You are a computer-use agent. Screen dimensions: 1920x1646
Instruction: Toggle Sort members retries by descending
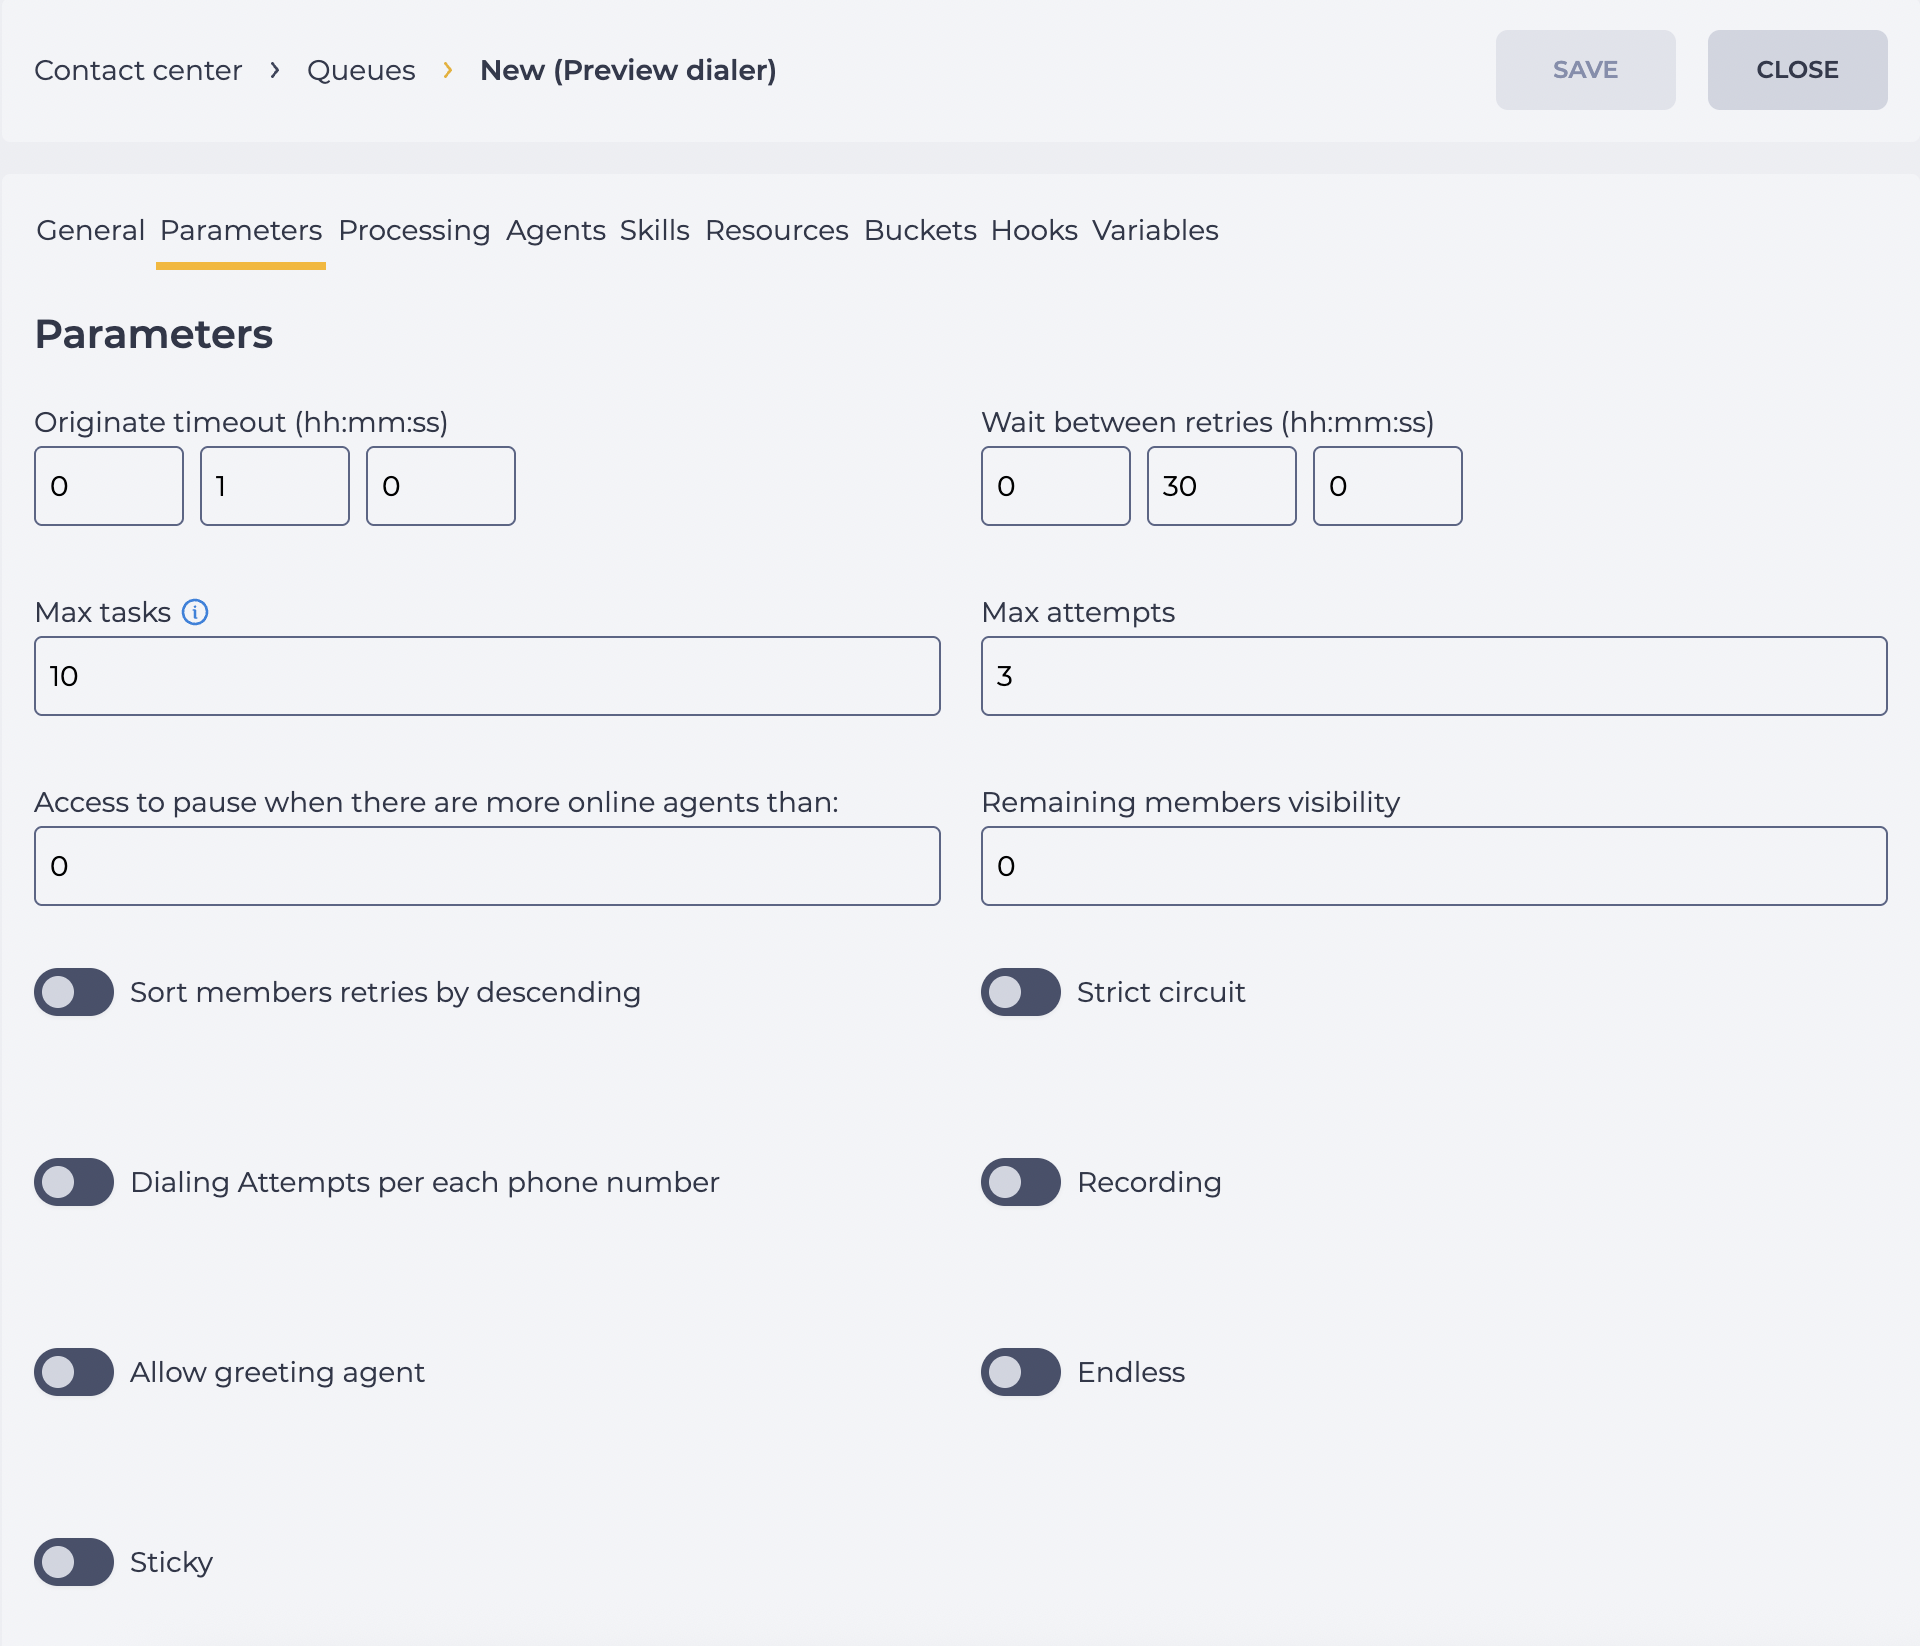(x=74, y=992)
